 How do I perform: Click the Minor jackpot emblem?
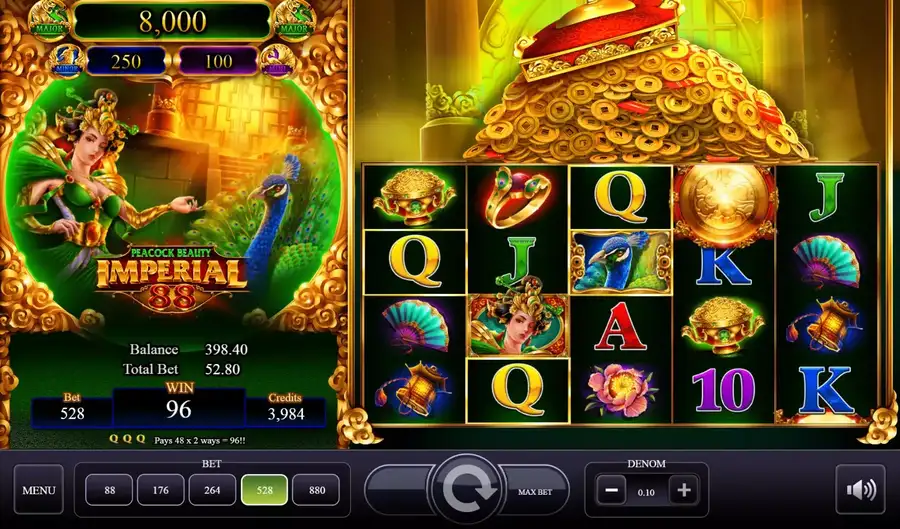click(x=67, y=60)
